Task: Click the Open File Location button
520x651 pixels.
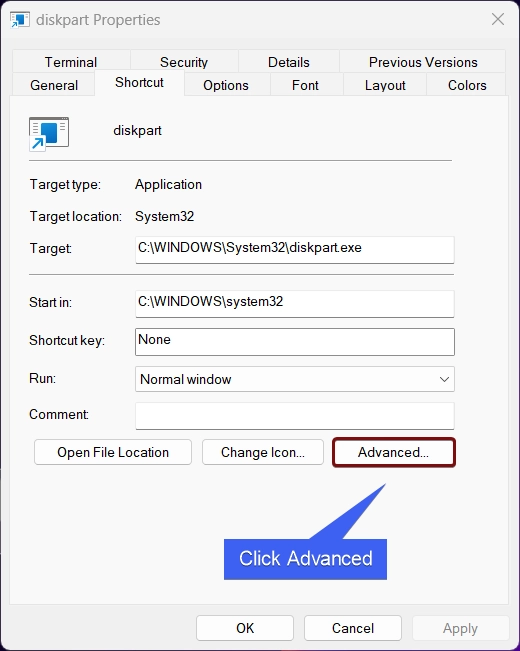Action: coord(113,452)
